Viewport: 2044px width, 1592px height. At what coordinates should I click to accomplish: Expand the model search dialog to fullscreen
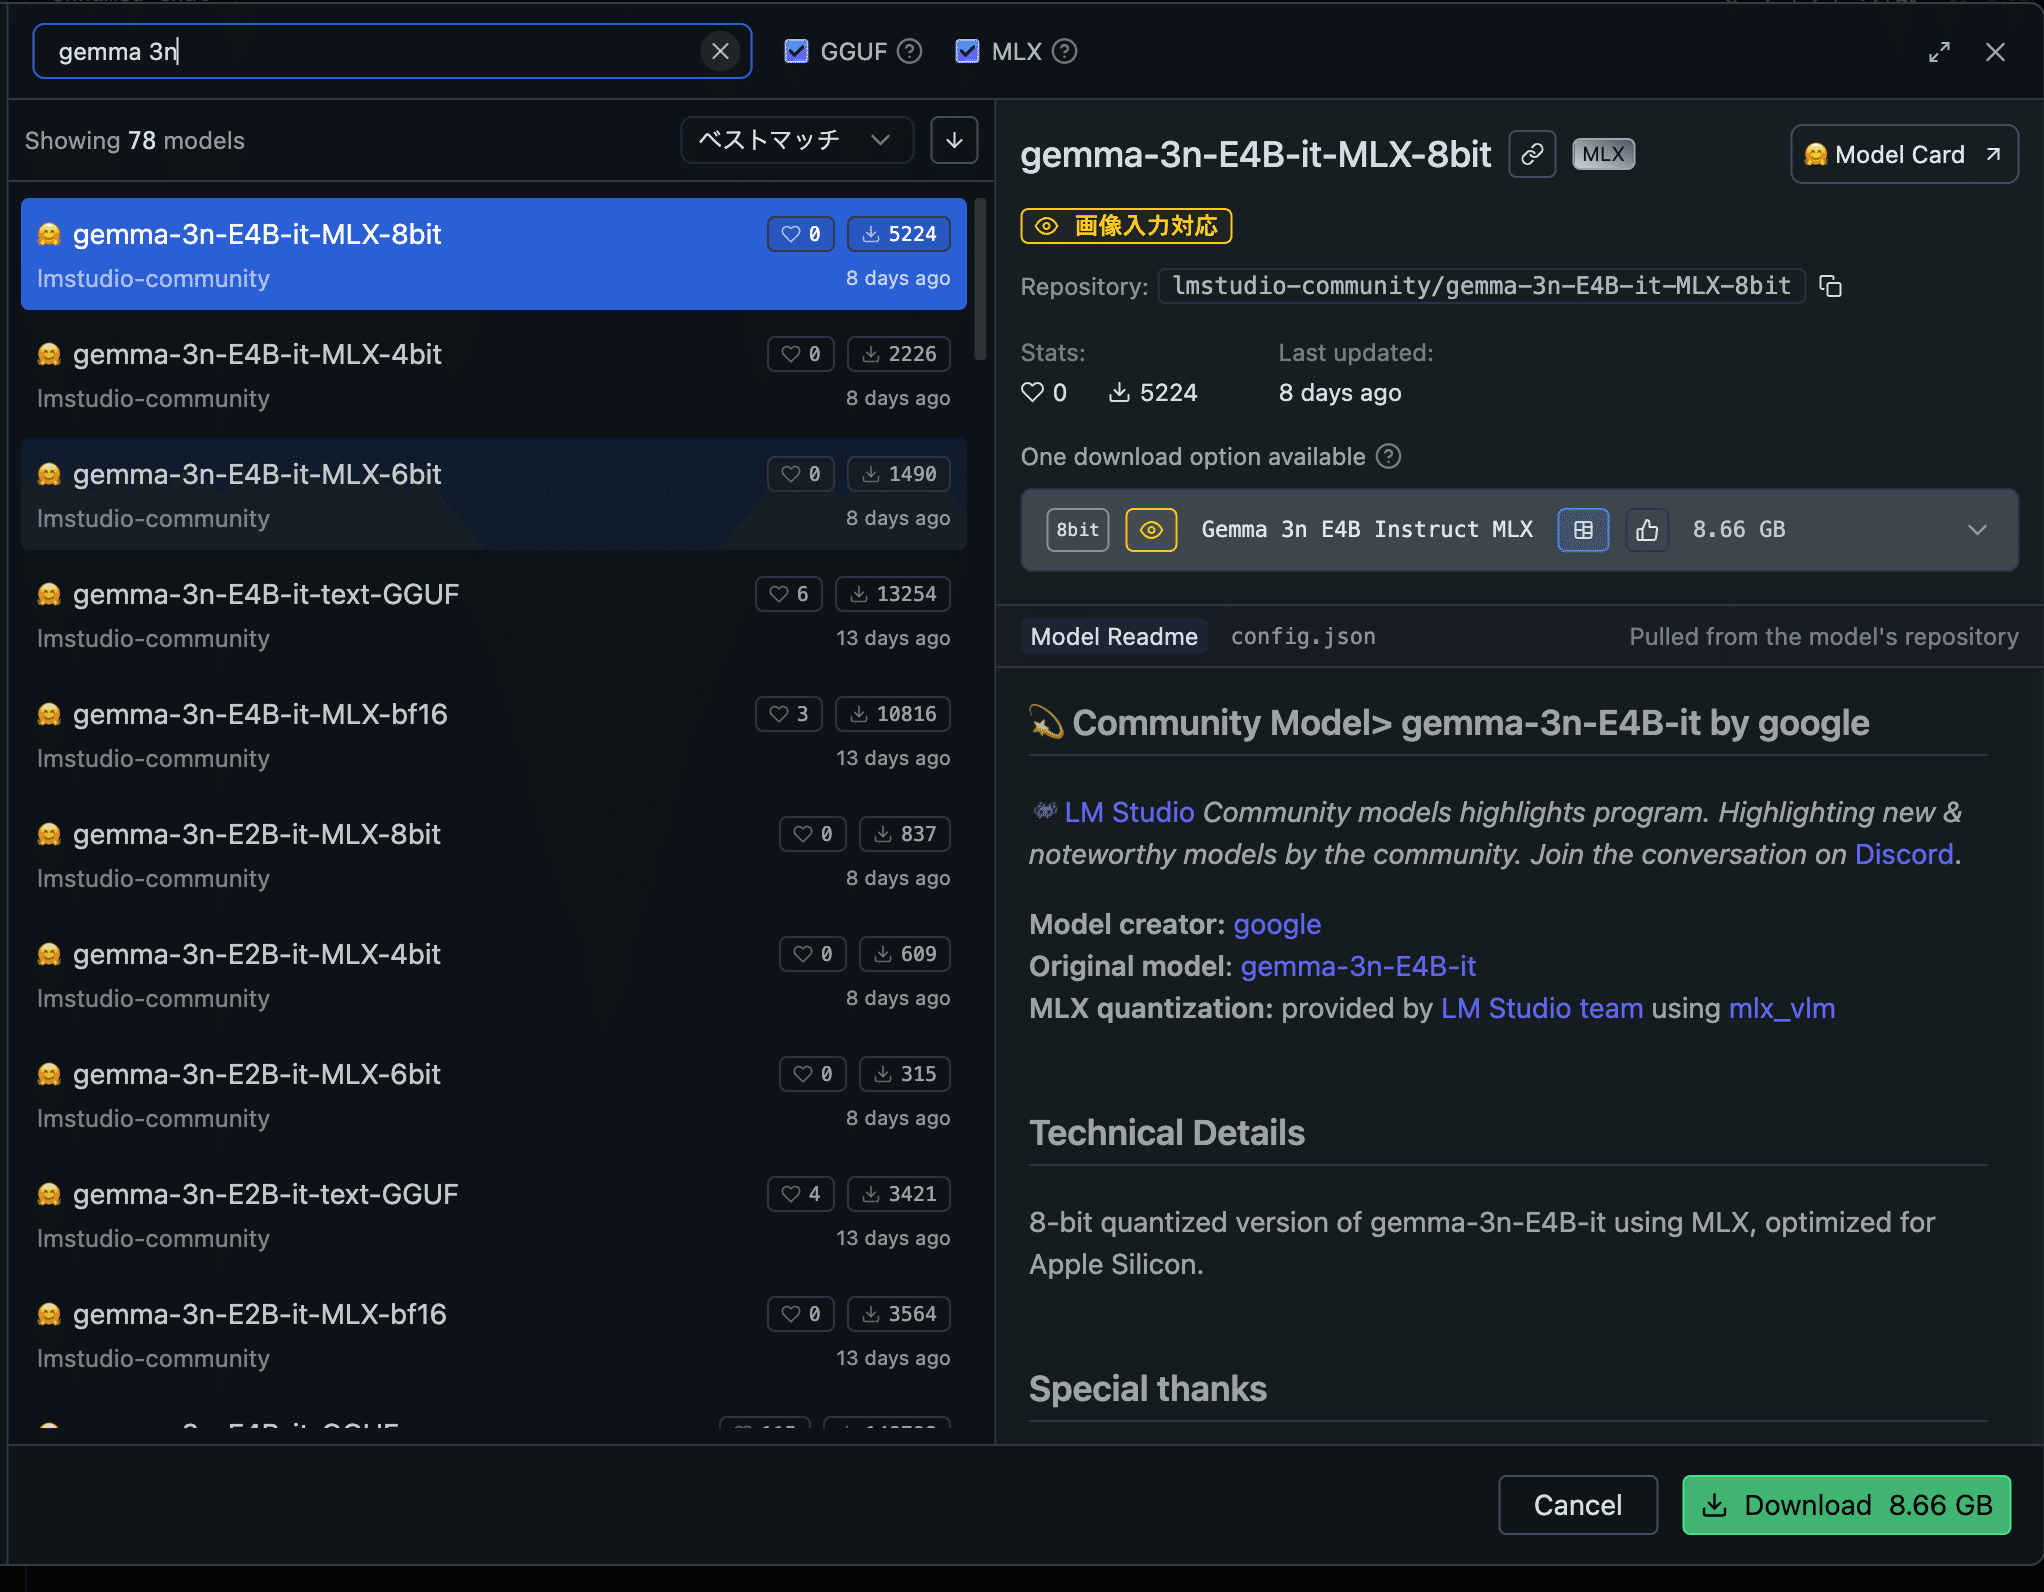click(x=1939, y=52)
